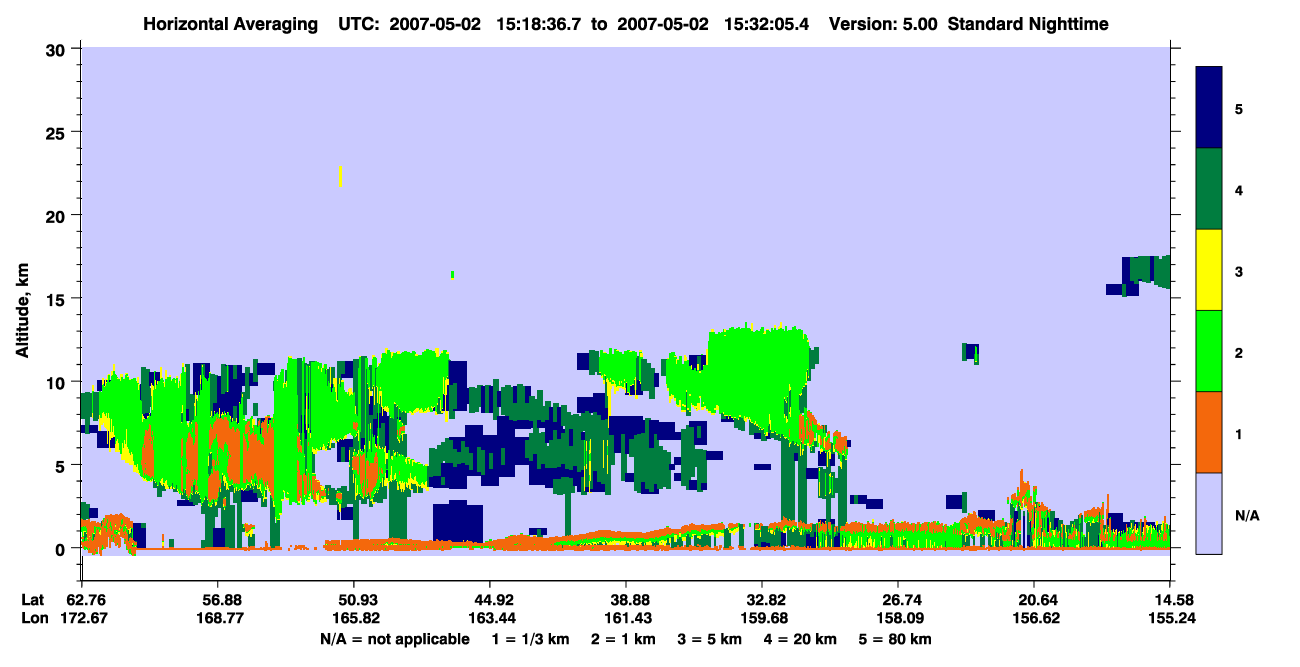This screenshot has width=1300, height=667.
Task: Click the longitude value 163.44
Action: coord(490,618)
